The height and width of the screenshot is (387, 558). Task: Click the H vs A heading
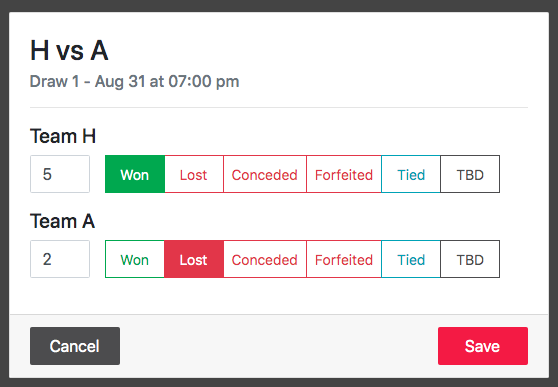[69, 51]
